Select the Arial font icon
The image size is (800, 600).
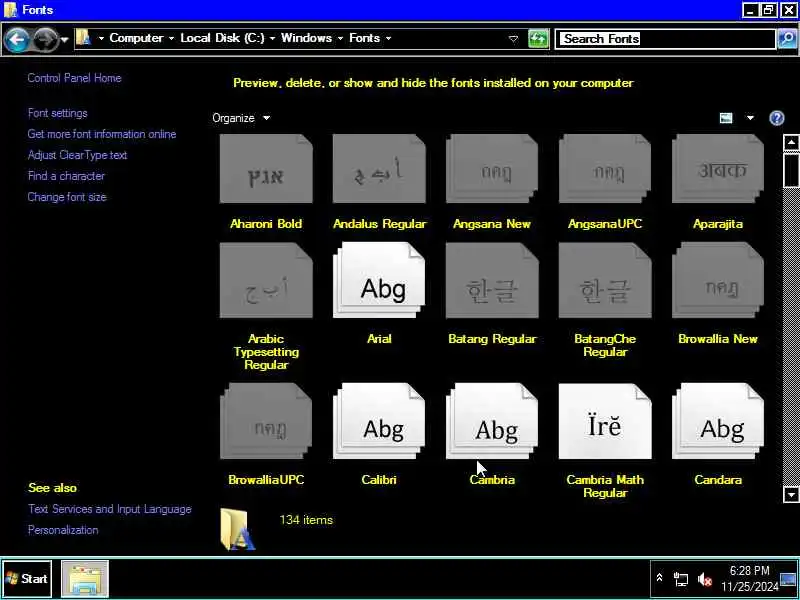coord(379,280)
